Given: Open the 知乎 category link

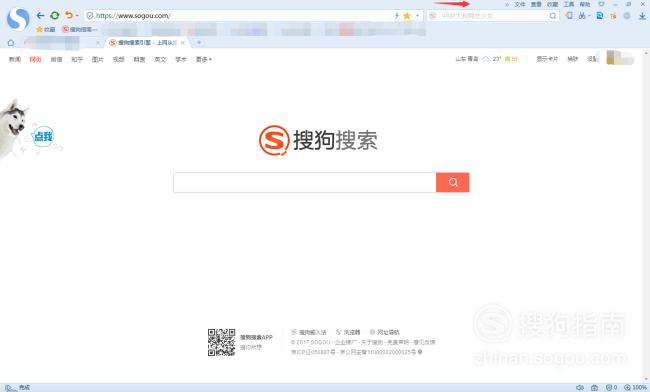Looking at the screenshot, I should (77, 59).
